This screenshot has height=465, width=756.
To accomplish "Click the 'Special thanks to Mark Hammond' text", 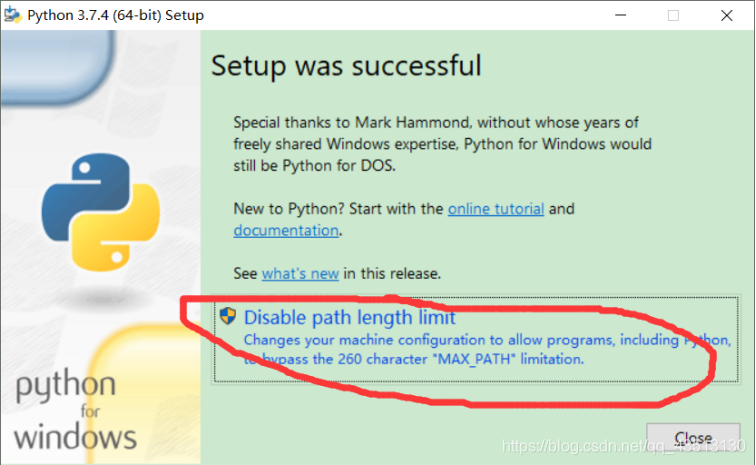I will point(442,144).
